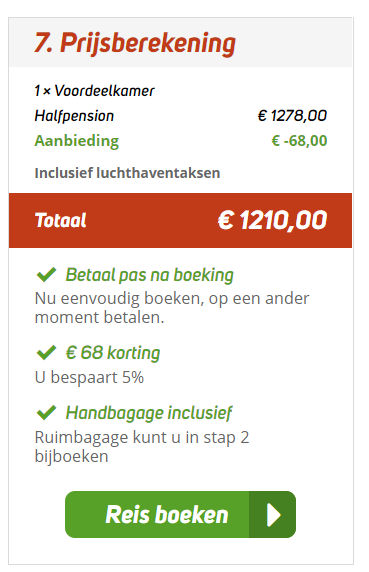Select the 7. Prijsberekening heading
The height and width of the screenshot is (572, 369).
[135, 44]
